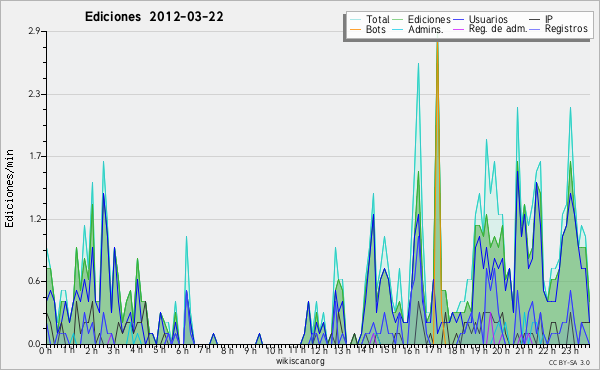The height and width of the screenshot is (370, 600).
Task: Click the 1.7 y-axis value
Action: pyautogui.click(x=34, y=156)
